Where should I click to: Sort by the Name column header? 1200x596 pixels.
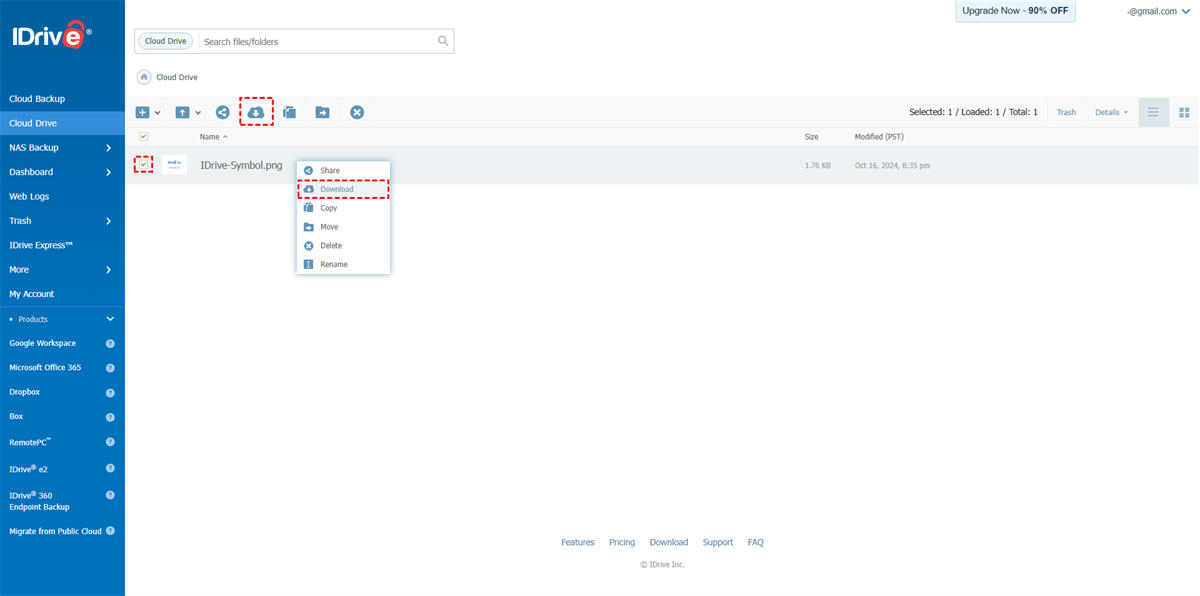point(213,136)
